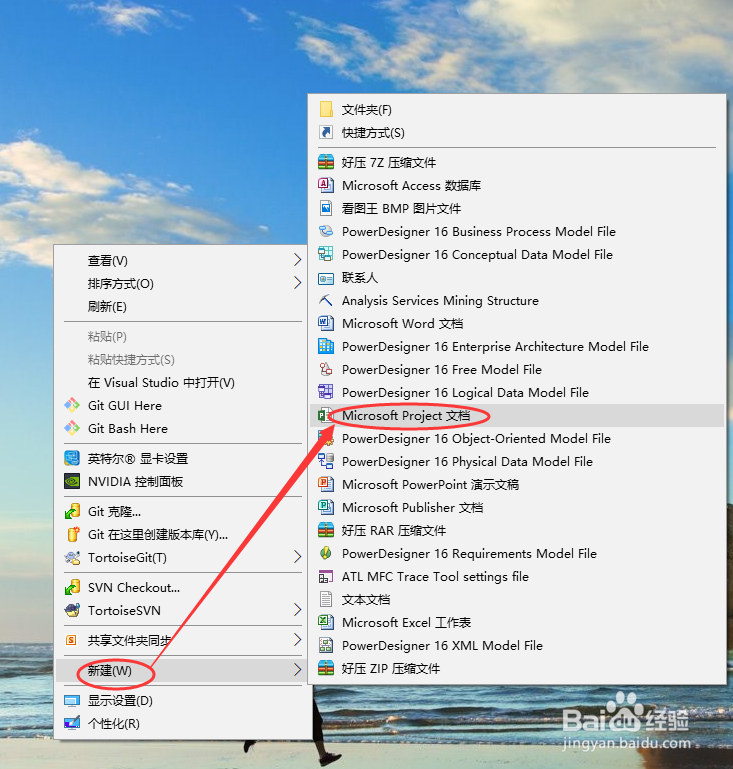Click the 看图王 BMP image icon
Viewport: 733px width, 769px height.
pyautogui.click(x=326, y=208)
